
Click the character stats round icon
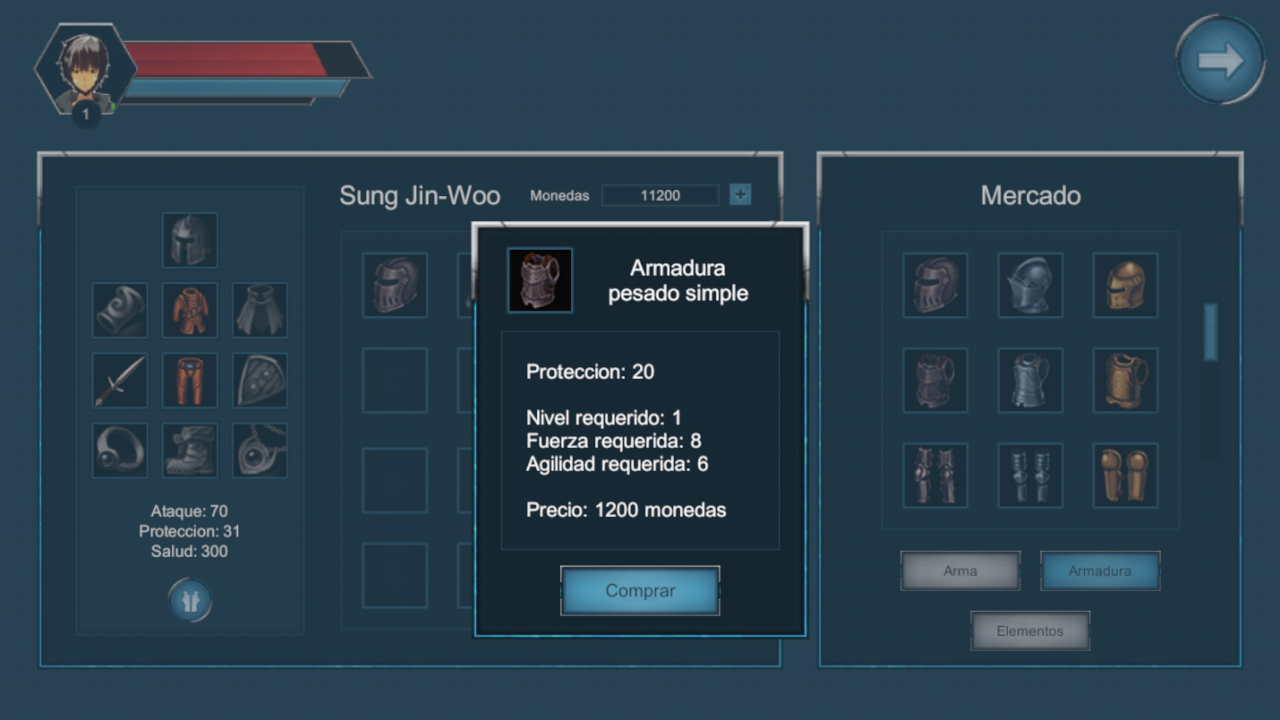(x=190, y=601)
